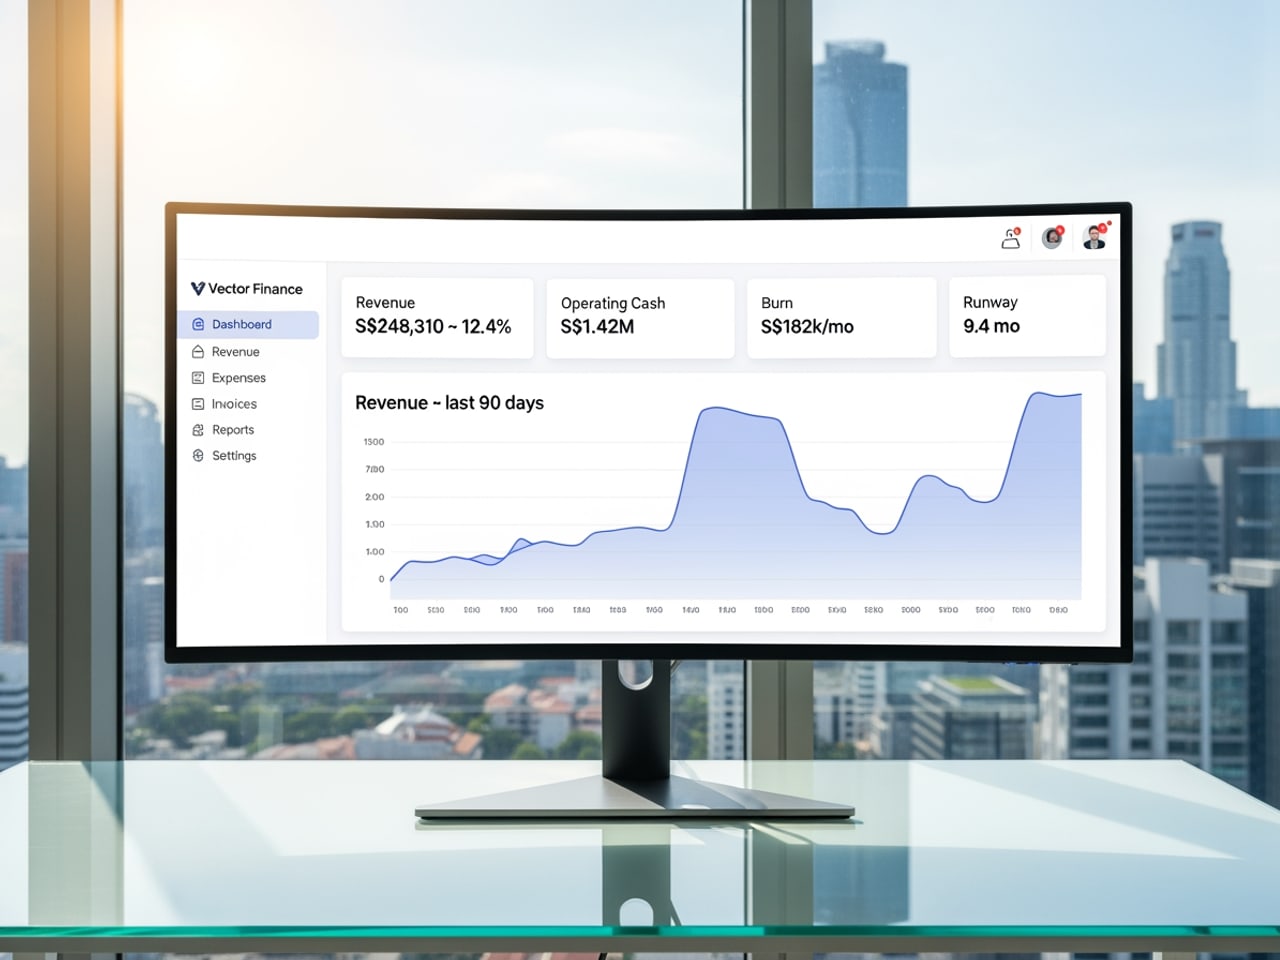1280x960 pixels.
Task: Click the 0 y-axis label
Action: click(381, 579)
